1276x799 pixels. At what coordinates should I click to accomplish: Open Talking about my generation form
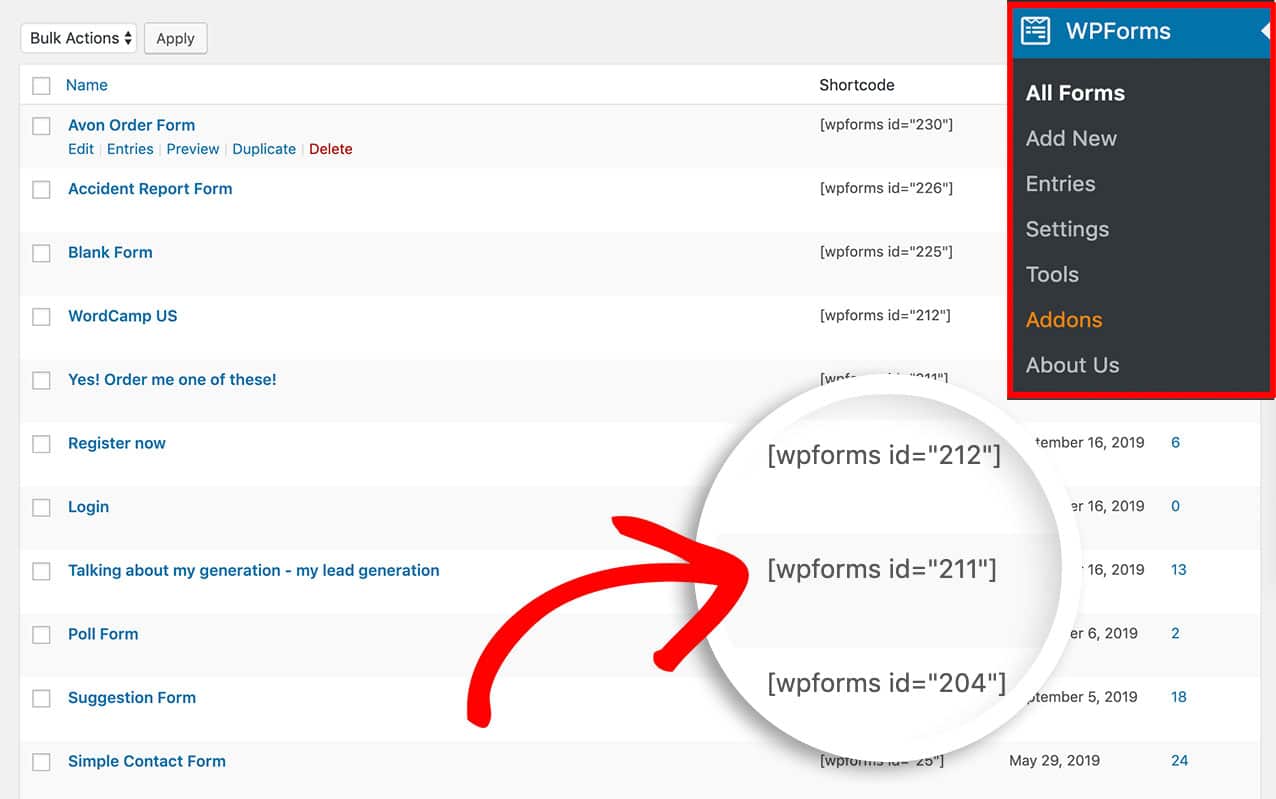click(x=254, y=570)
